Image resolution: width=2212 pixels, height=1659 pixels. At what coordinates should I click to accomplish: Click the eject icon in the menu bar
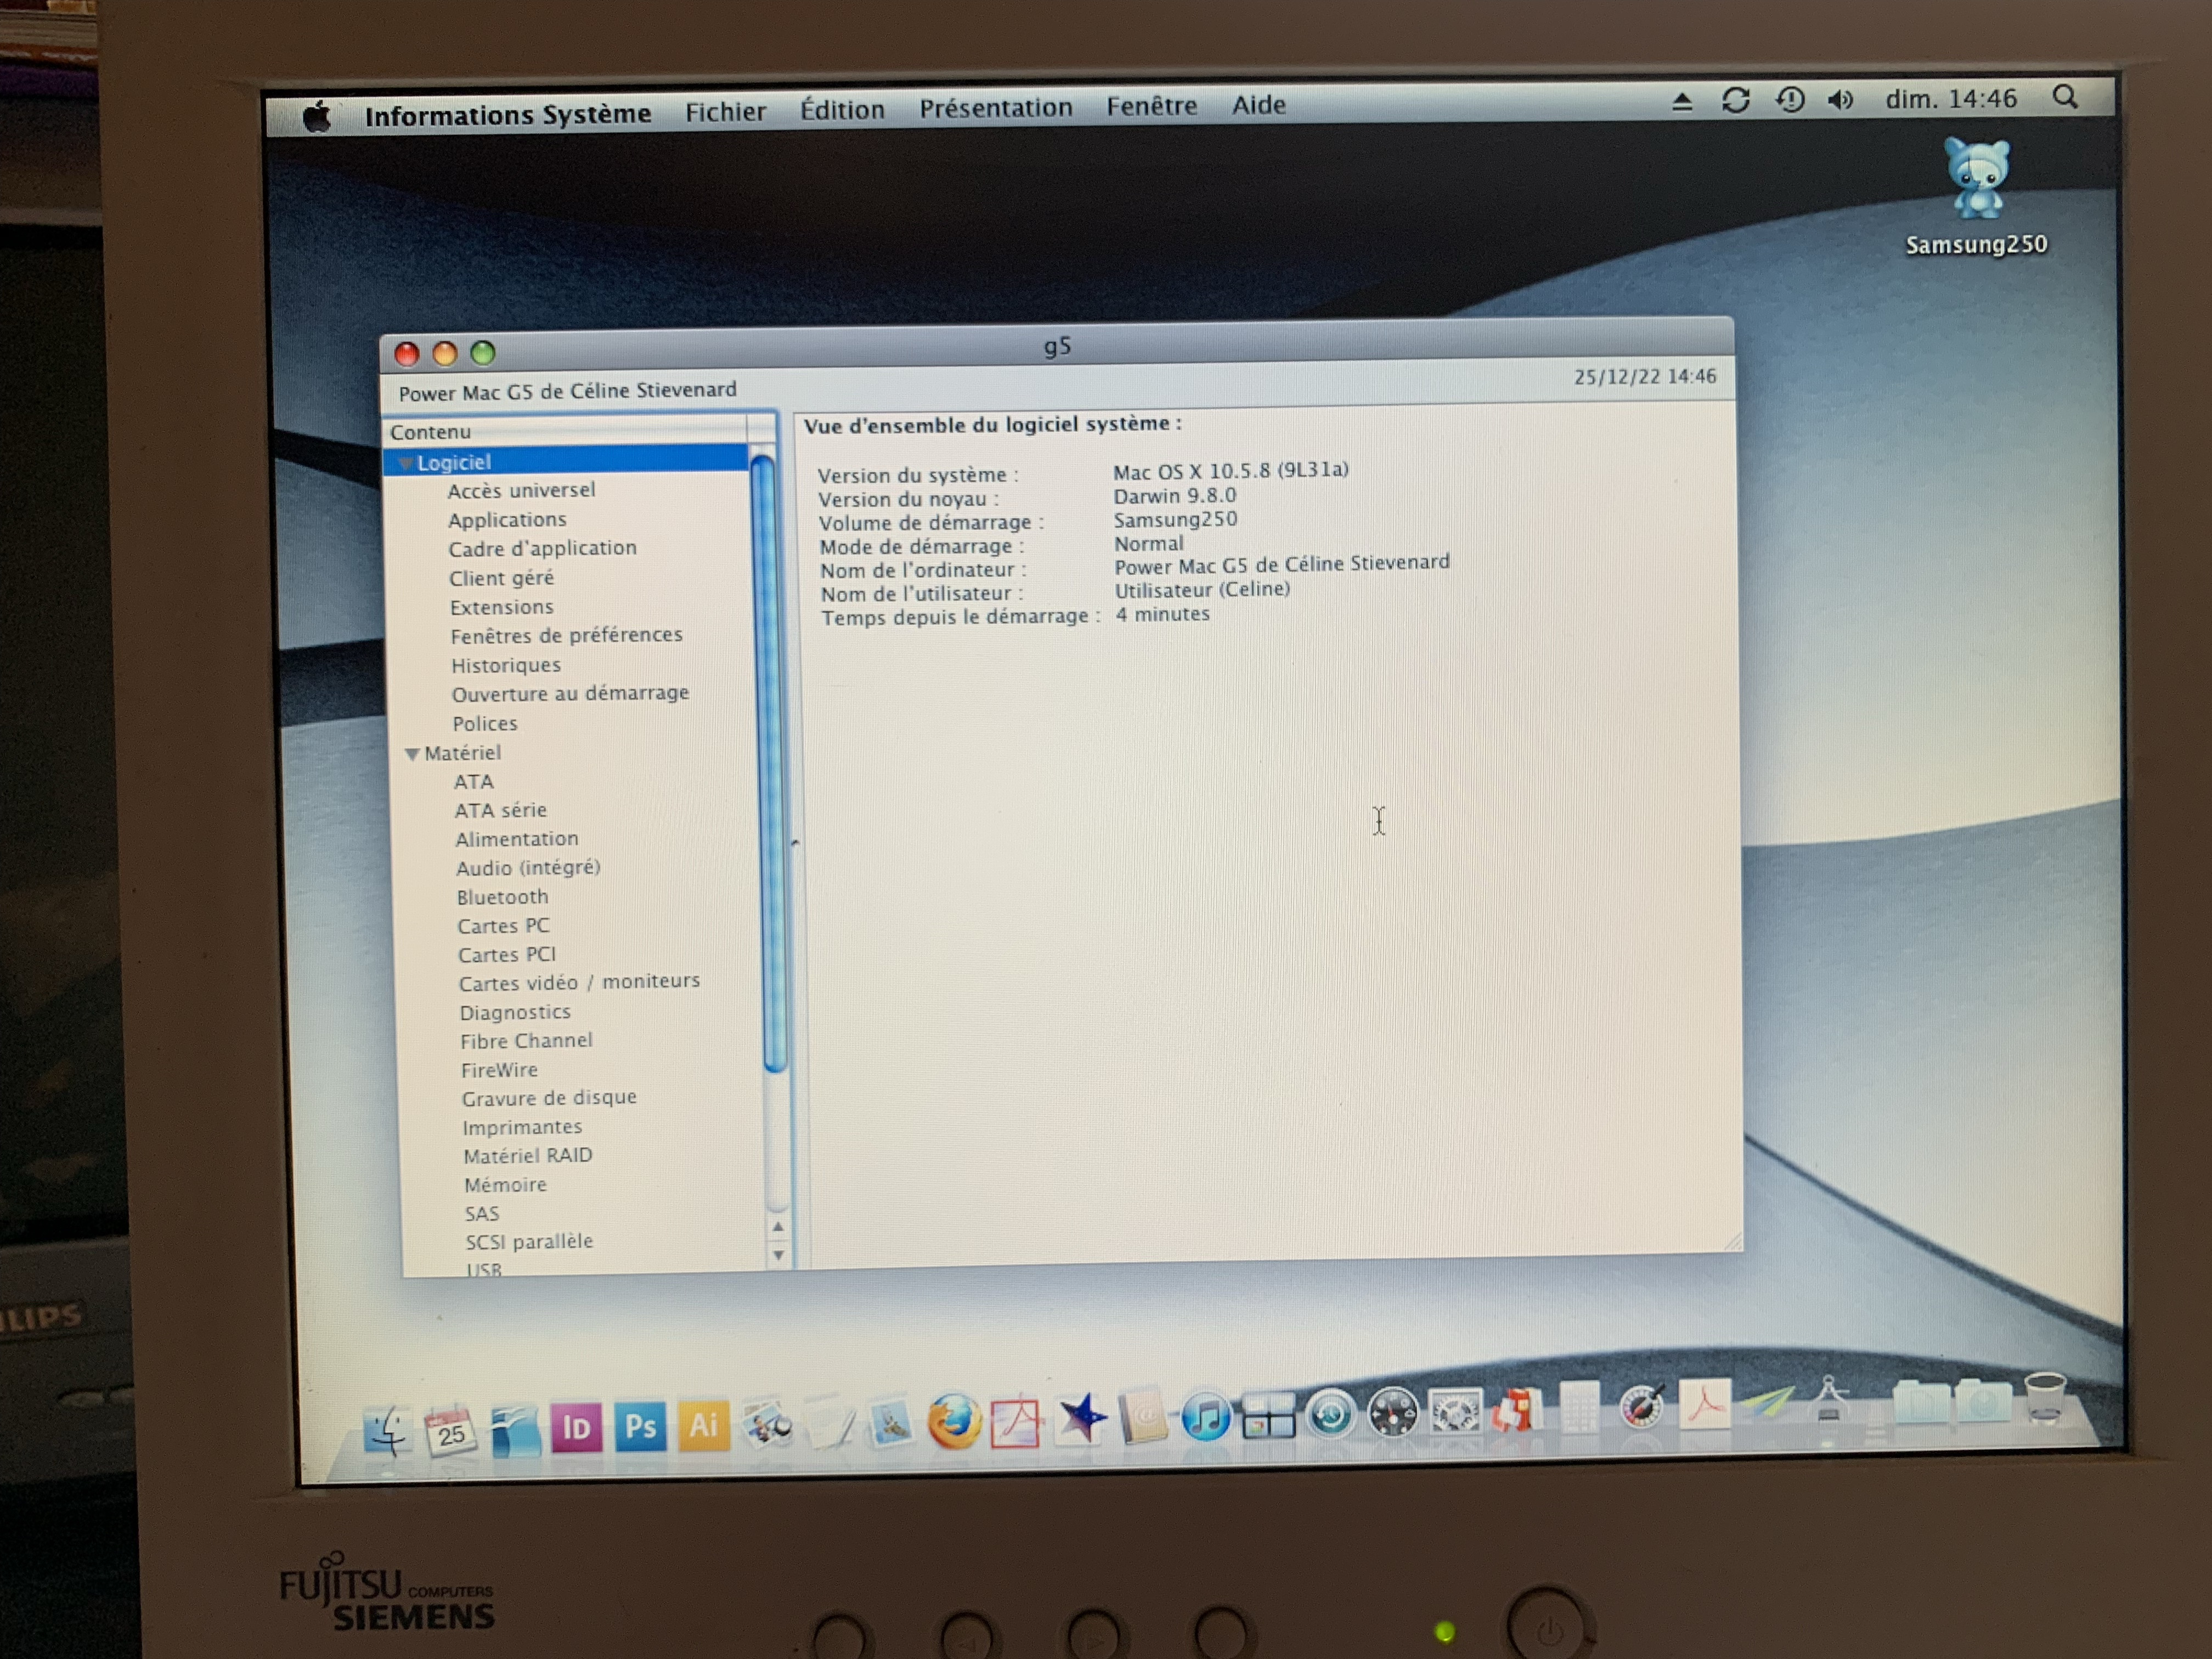(1682, 102)
